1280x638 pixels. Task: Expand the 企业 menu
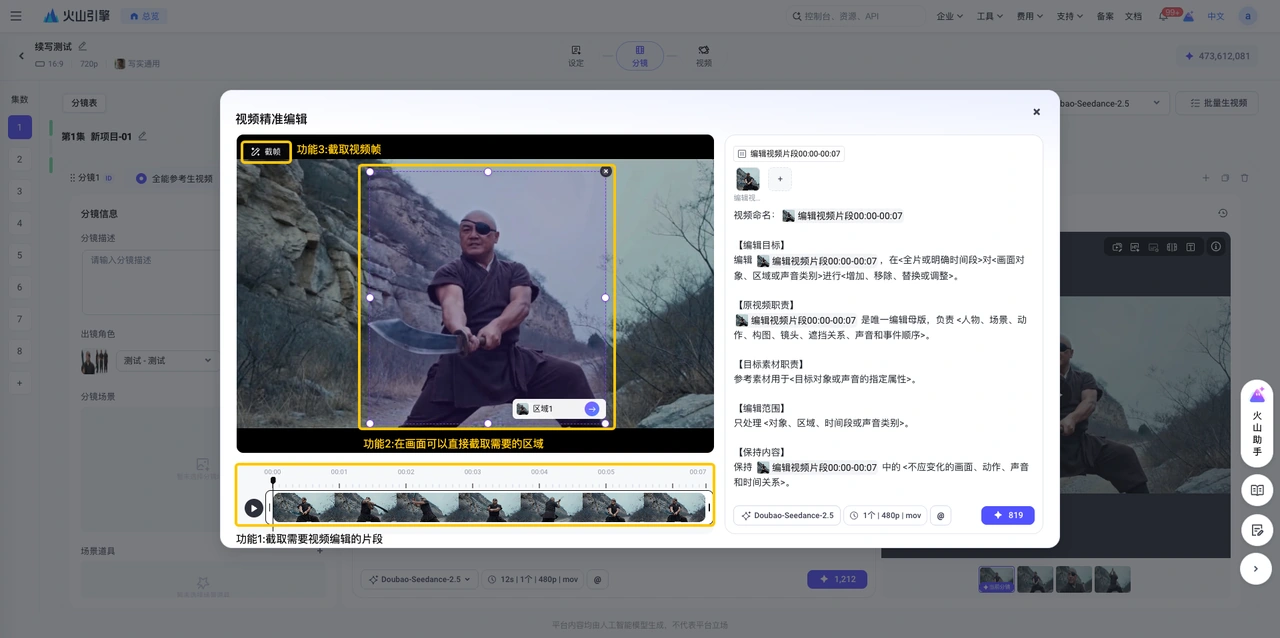point(950,16)
